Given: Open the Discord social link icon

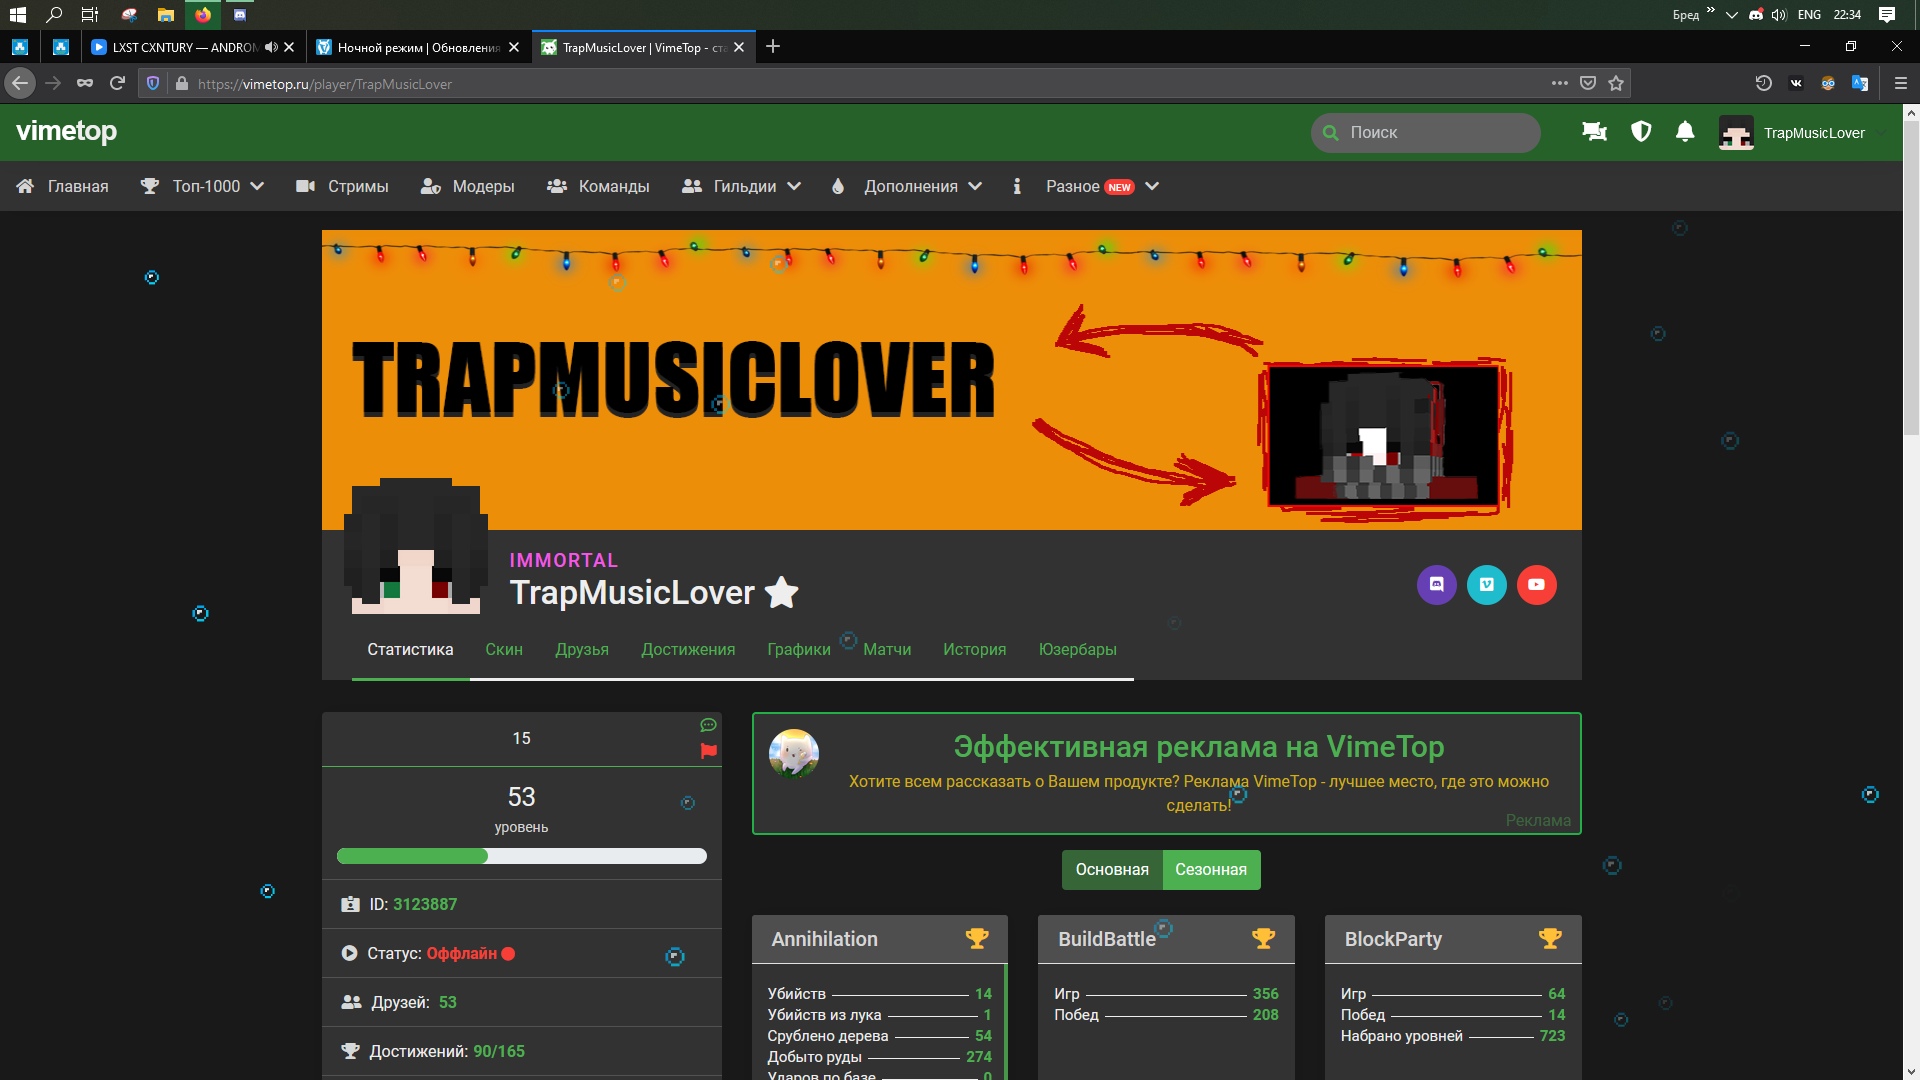Looking at the screenshot, I should tap(1437, 585).
